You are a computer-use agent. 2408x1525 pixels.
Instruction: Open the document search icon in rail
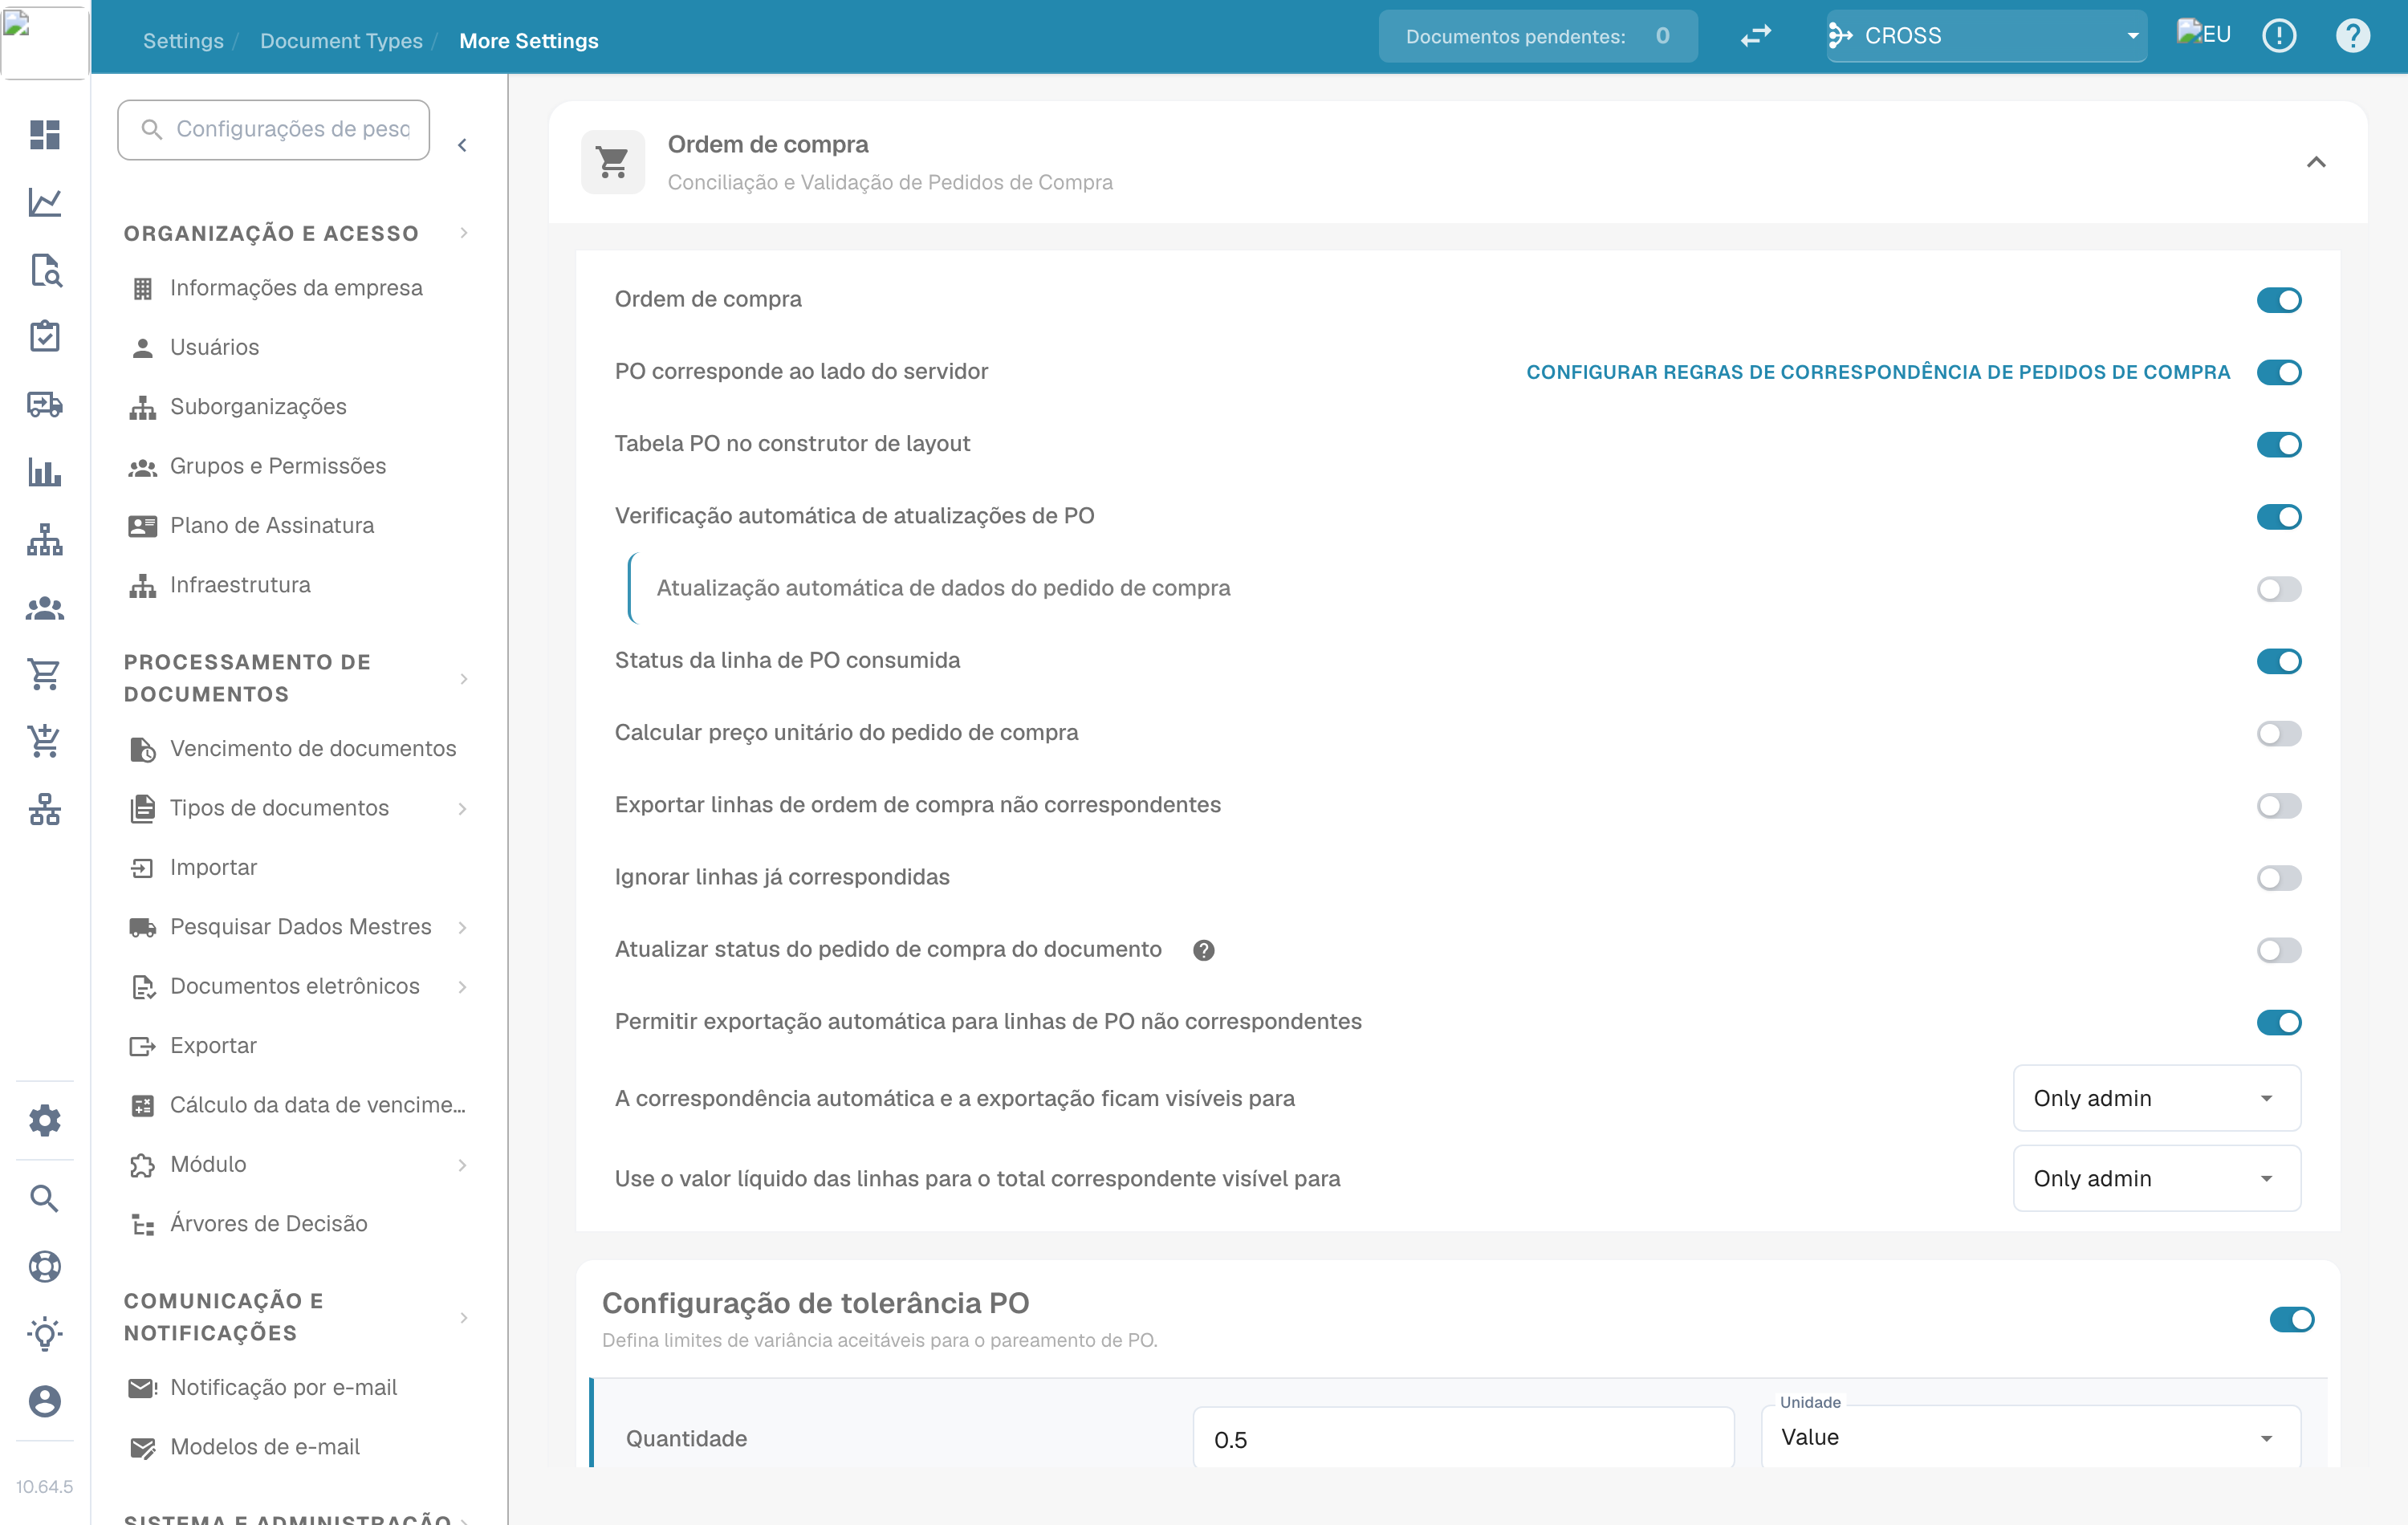(45, 270)
